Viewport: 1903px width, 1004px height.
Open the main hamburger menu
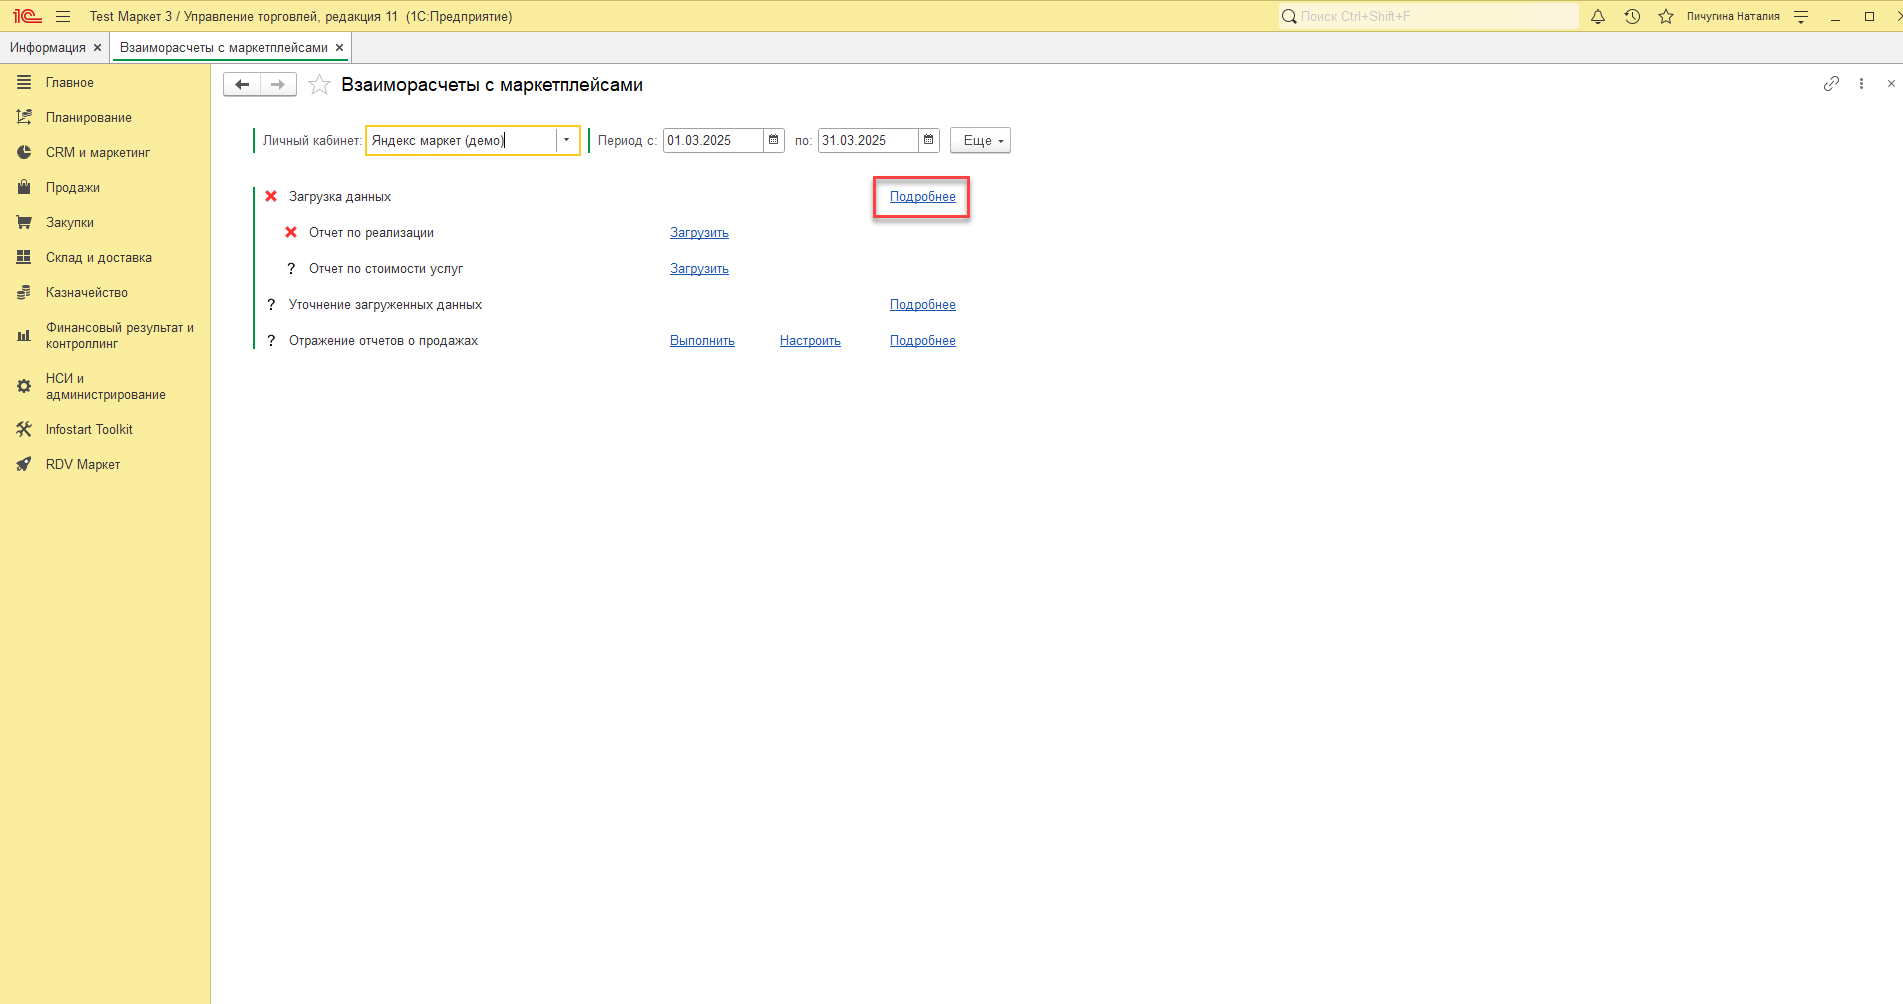(x=63, y=16)
